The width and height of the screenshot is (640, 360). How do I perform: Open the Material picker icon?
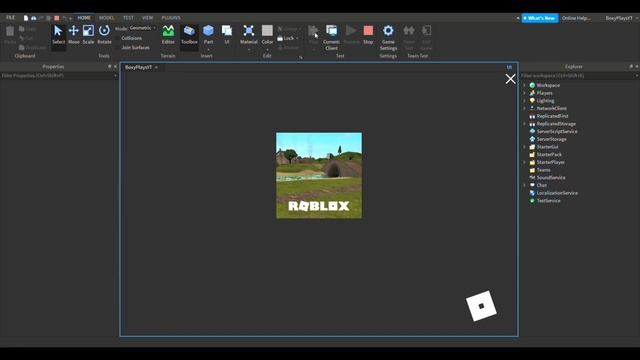coord(249,31)
